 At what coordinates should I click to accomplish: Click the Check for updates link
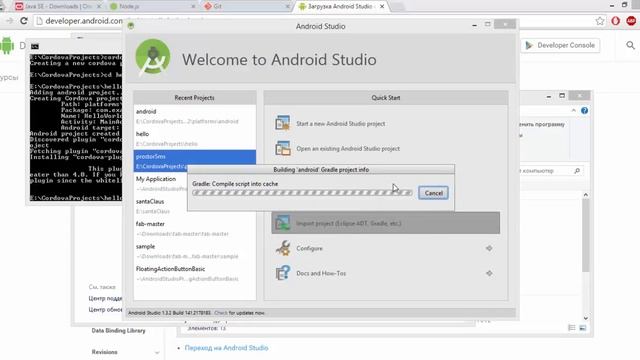click(220, 313)
